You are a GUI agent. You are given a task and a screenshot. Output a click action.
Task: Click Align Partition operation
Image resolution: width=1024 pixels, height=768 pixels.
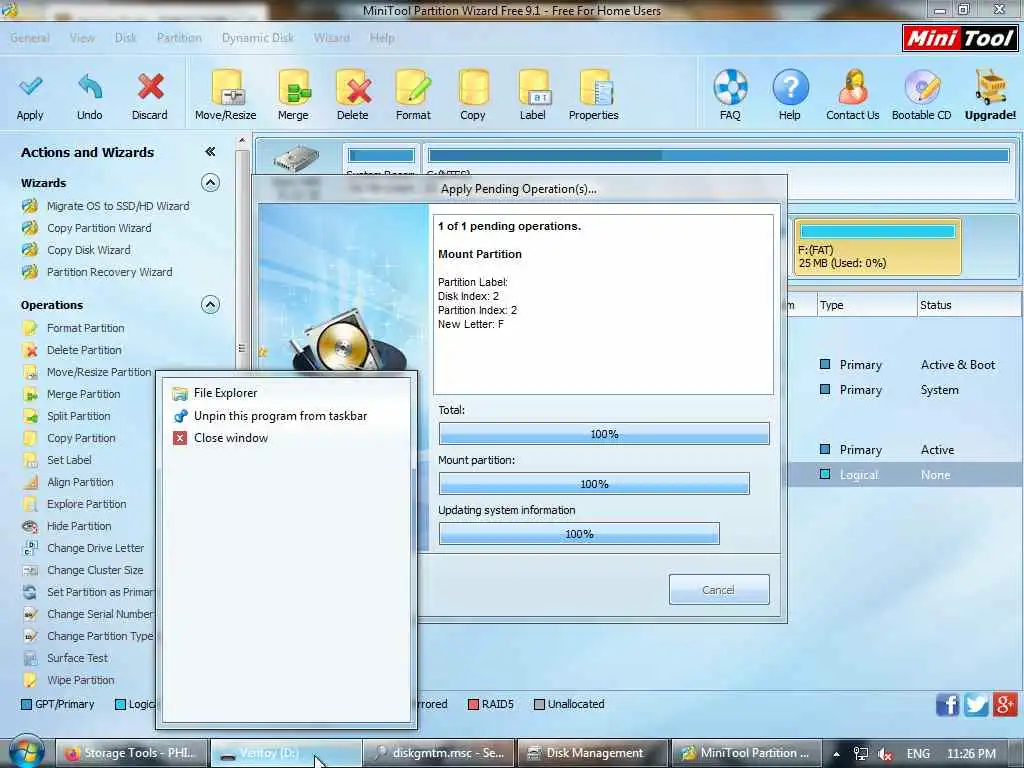tap(80, 483)
